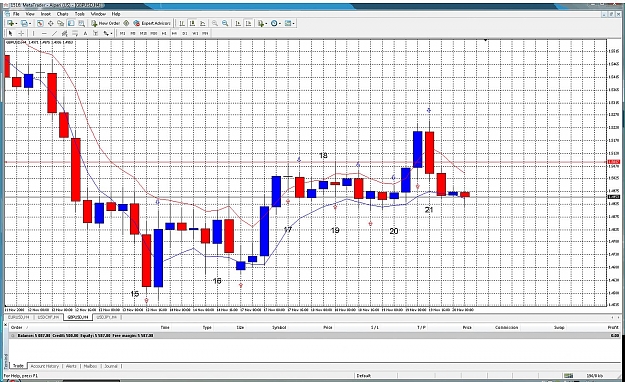Zoom out on the chart

point(225,23)
